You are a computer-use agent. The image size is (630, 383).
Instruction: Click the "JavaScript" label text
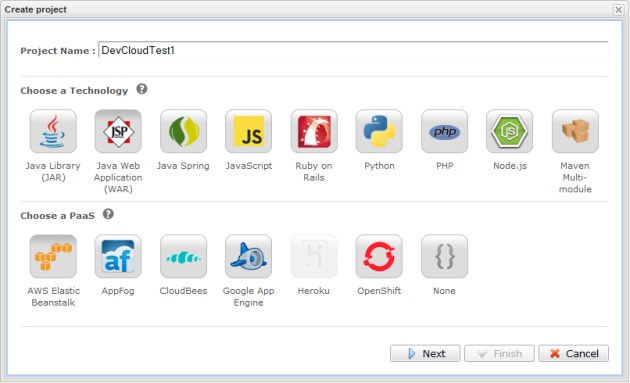[x=249, y=166]
